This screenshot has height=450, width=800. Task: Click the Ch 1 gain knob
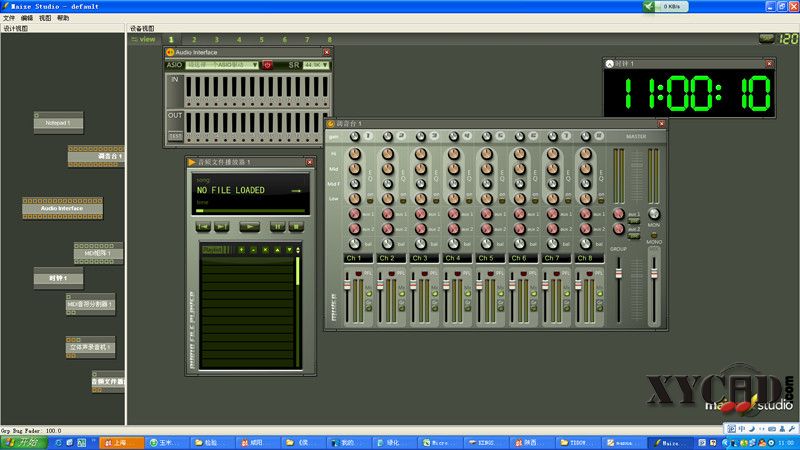355,136
